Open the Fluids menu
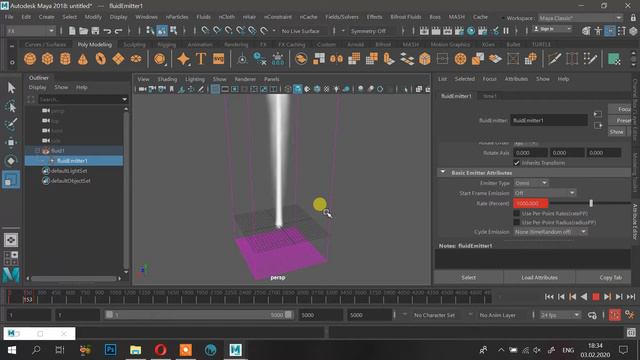 [x=203, y=17]
